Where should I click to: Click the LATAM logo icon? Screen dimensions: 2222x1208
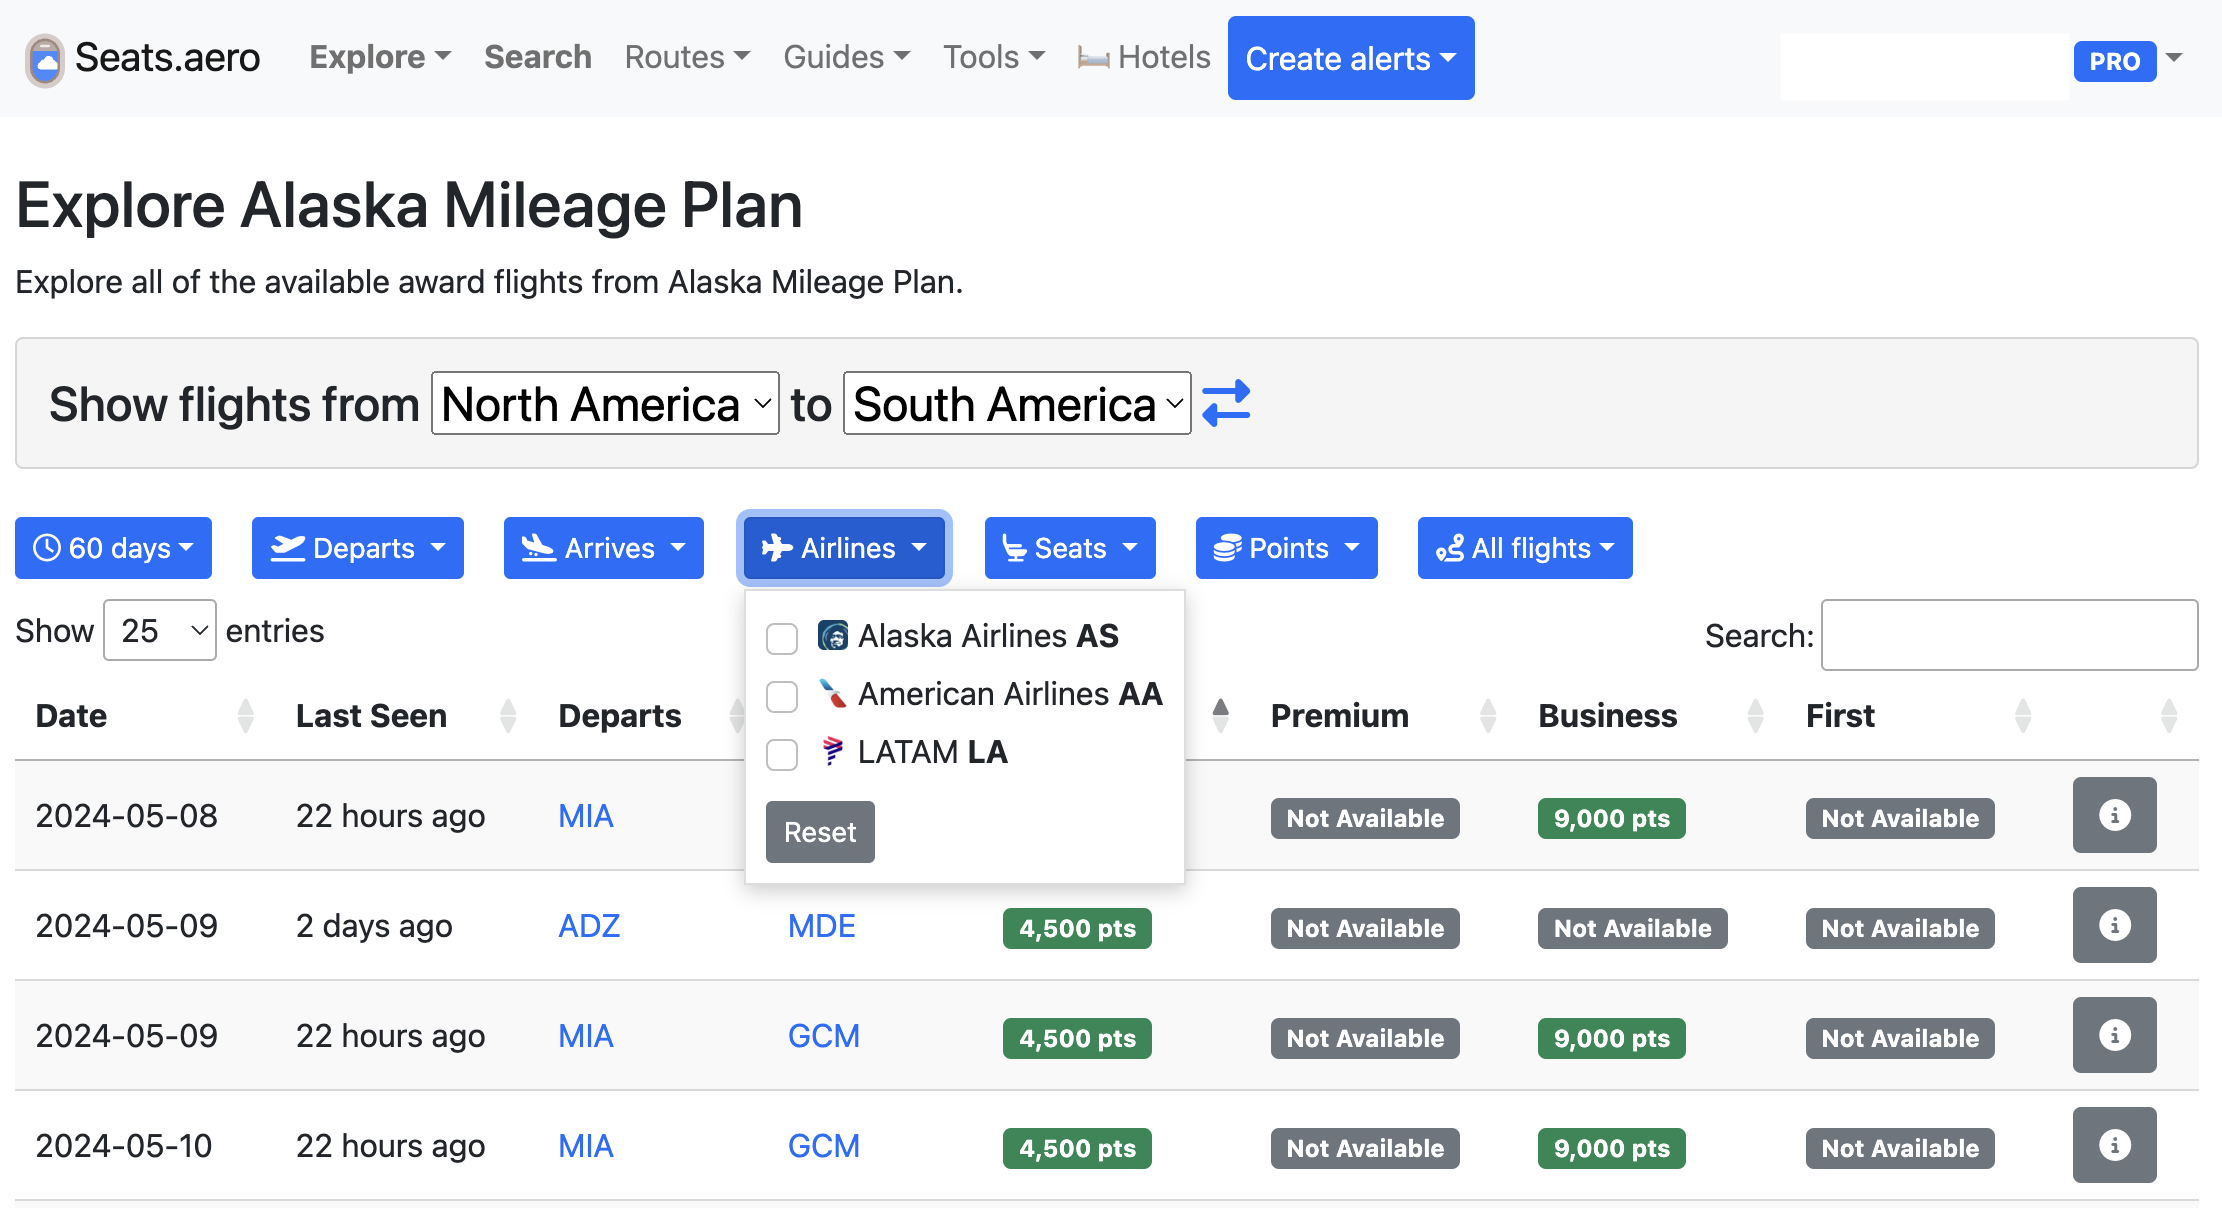coord(833,751)
